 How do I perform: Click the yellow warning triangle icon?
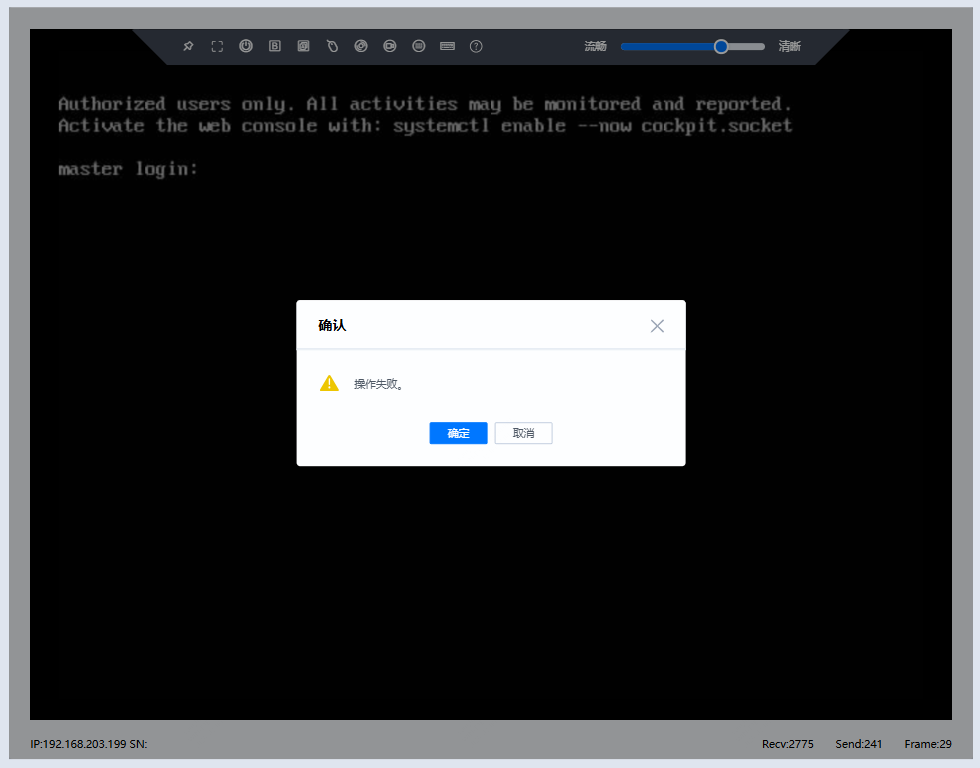tap(329, 383)
